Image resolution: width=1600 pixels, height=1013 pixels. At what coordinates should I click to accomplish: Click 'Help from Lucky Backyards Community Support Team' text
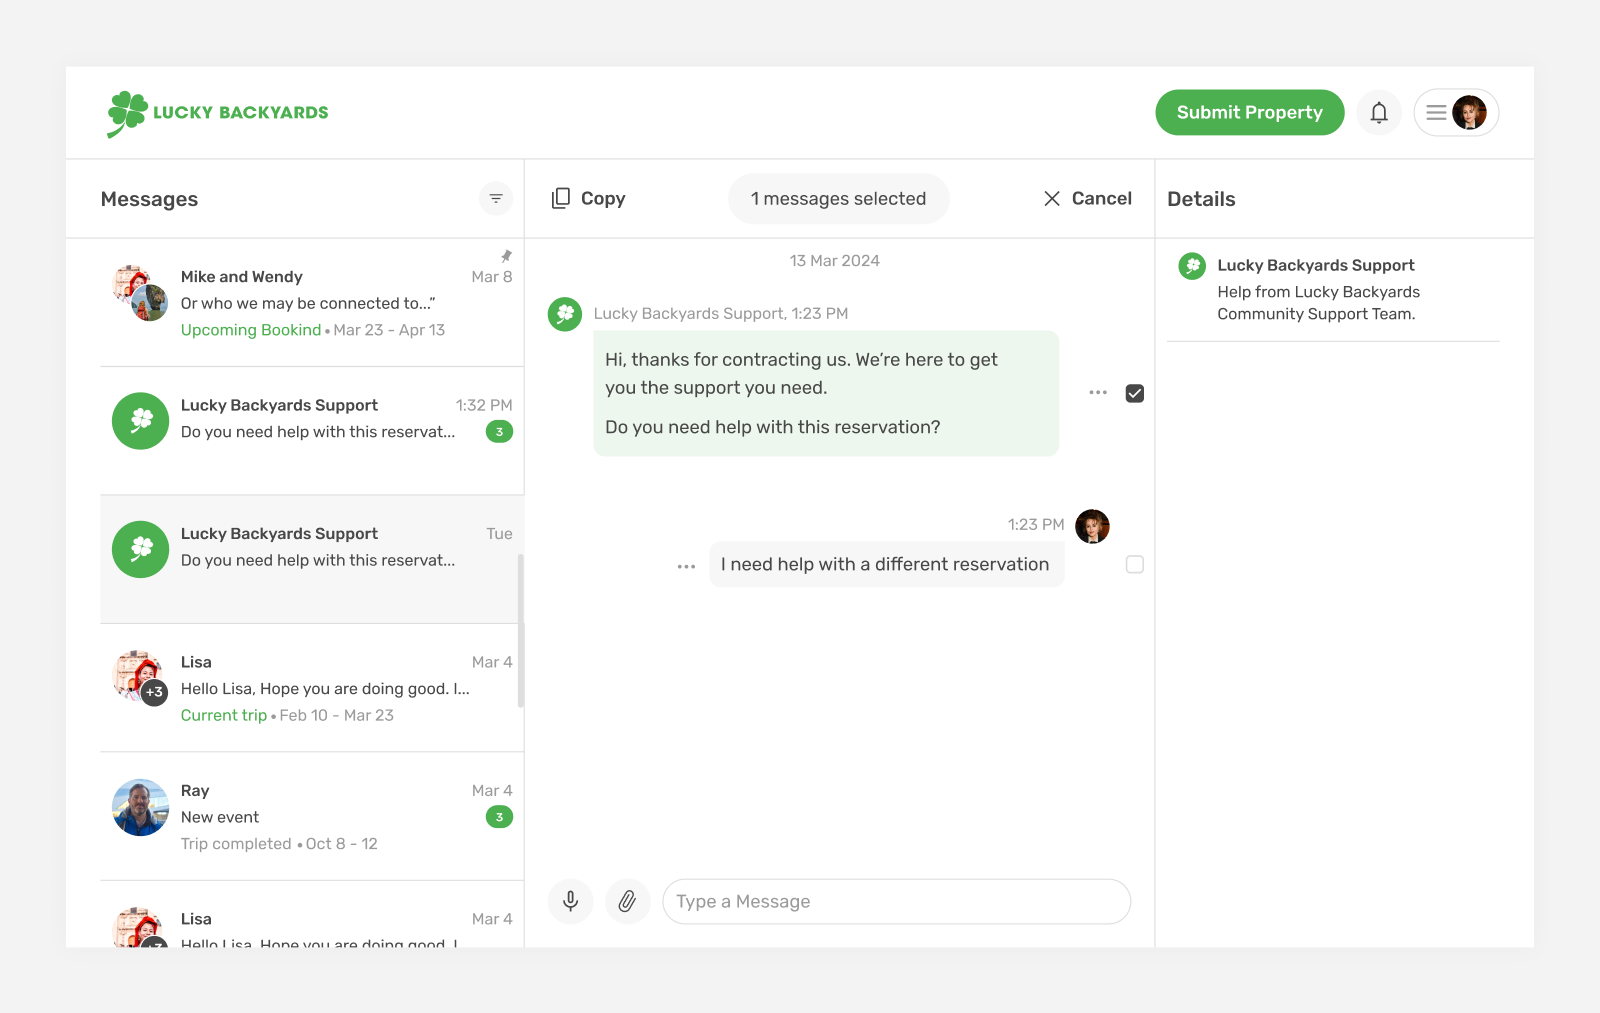click(1319, 303)
